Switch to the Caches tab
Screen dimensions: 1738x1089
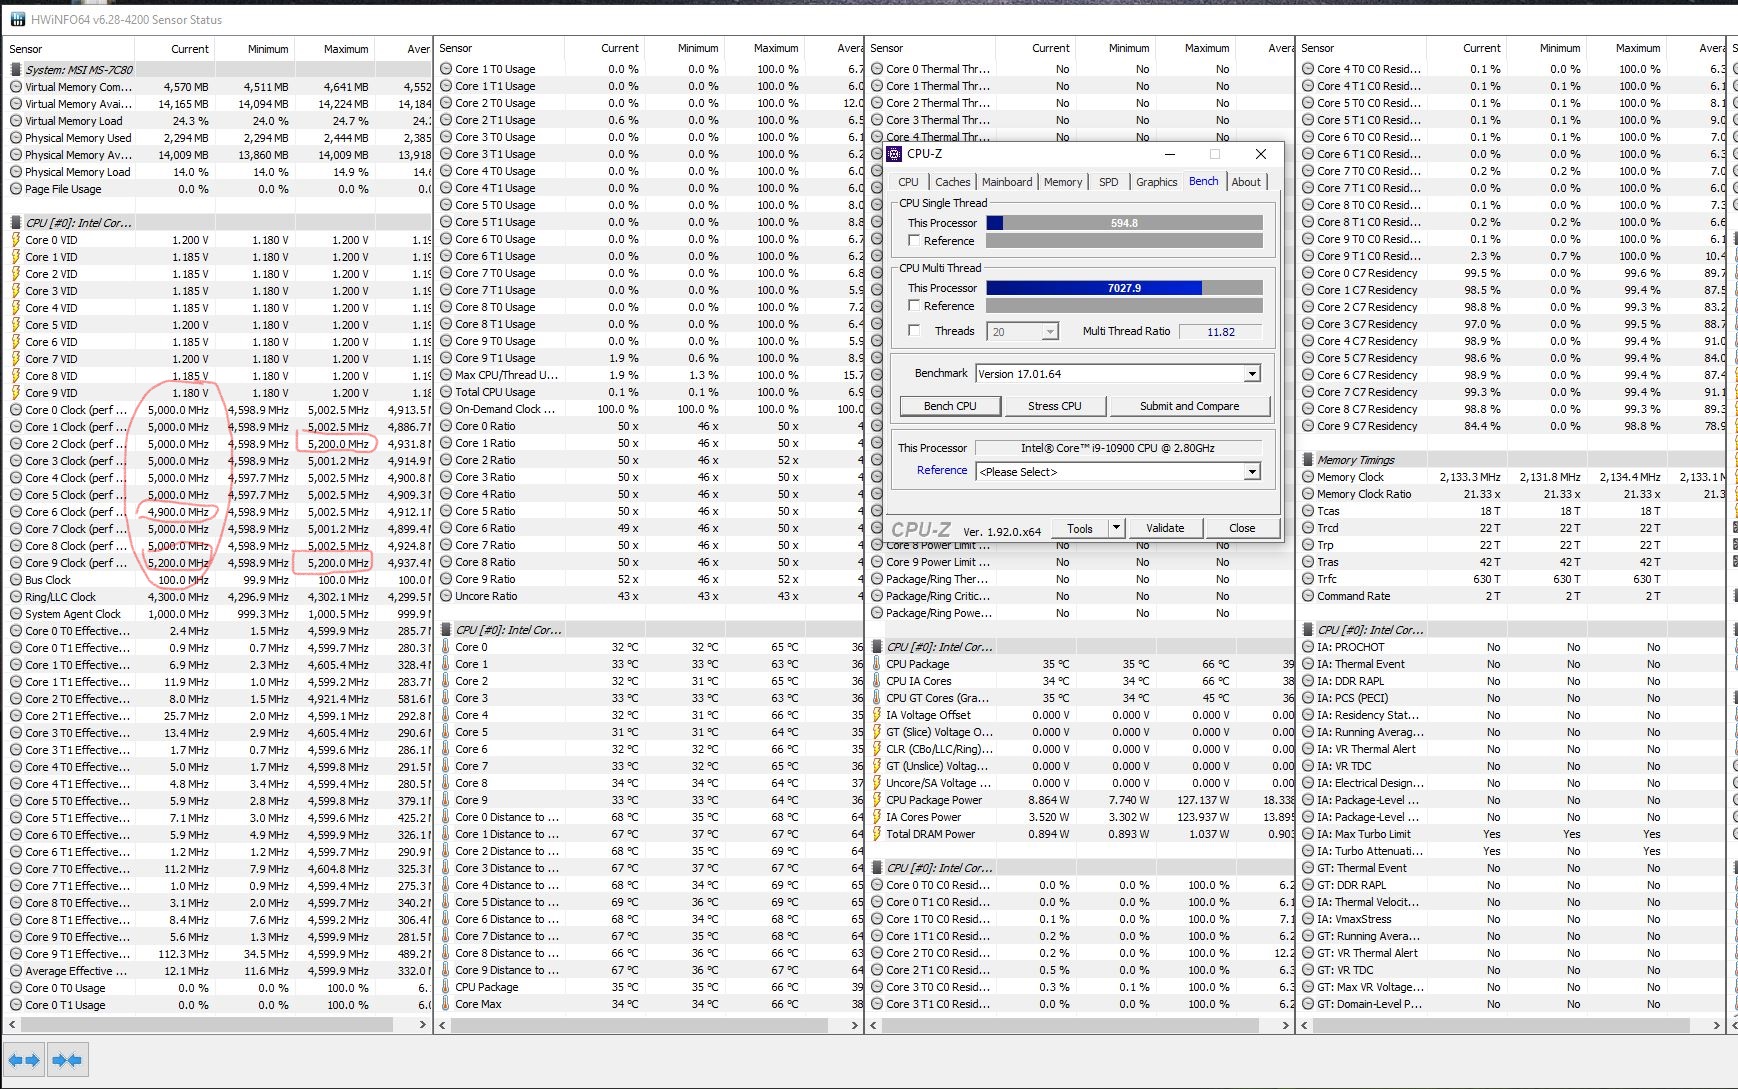click(x=952, y=182)
